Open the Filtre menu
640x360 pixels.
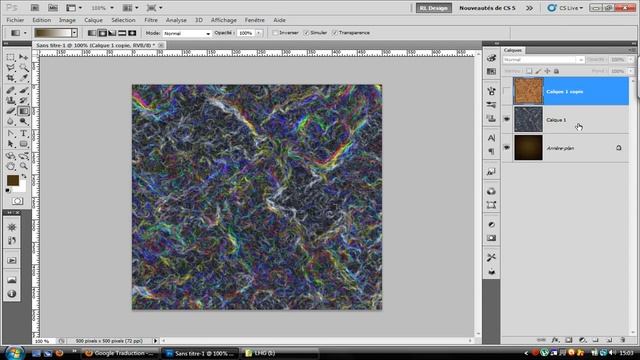(151, 20)
